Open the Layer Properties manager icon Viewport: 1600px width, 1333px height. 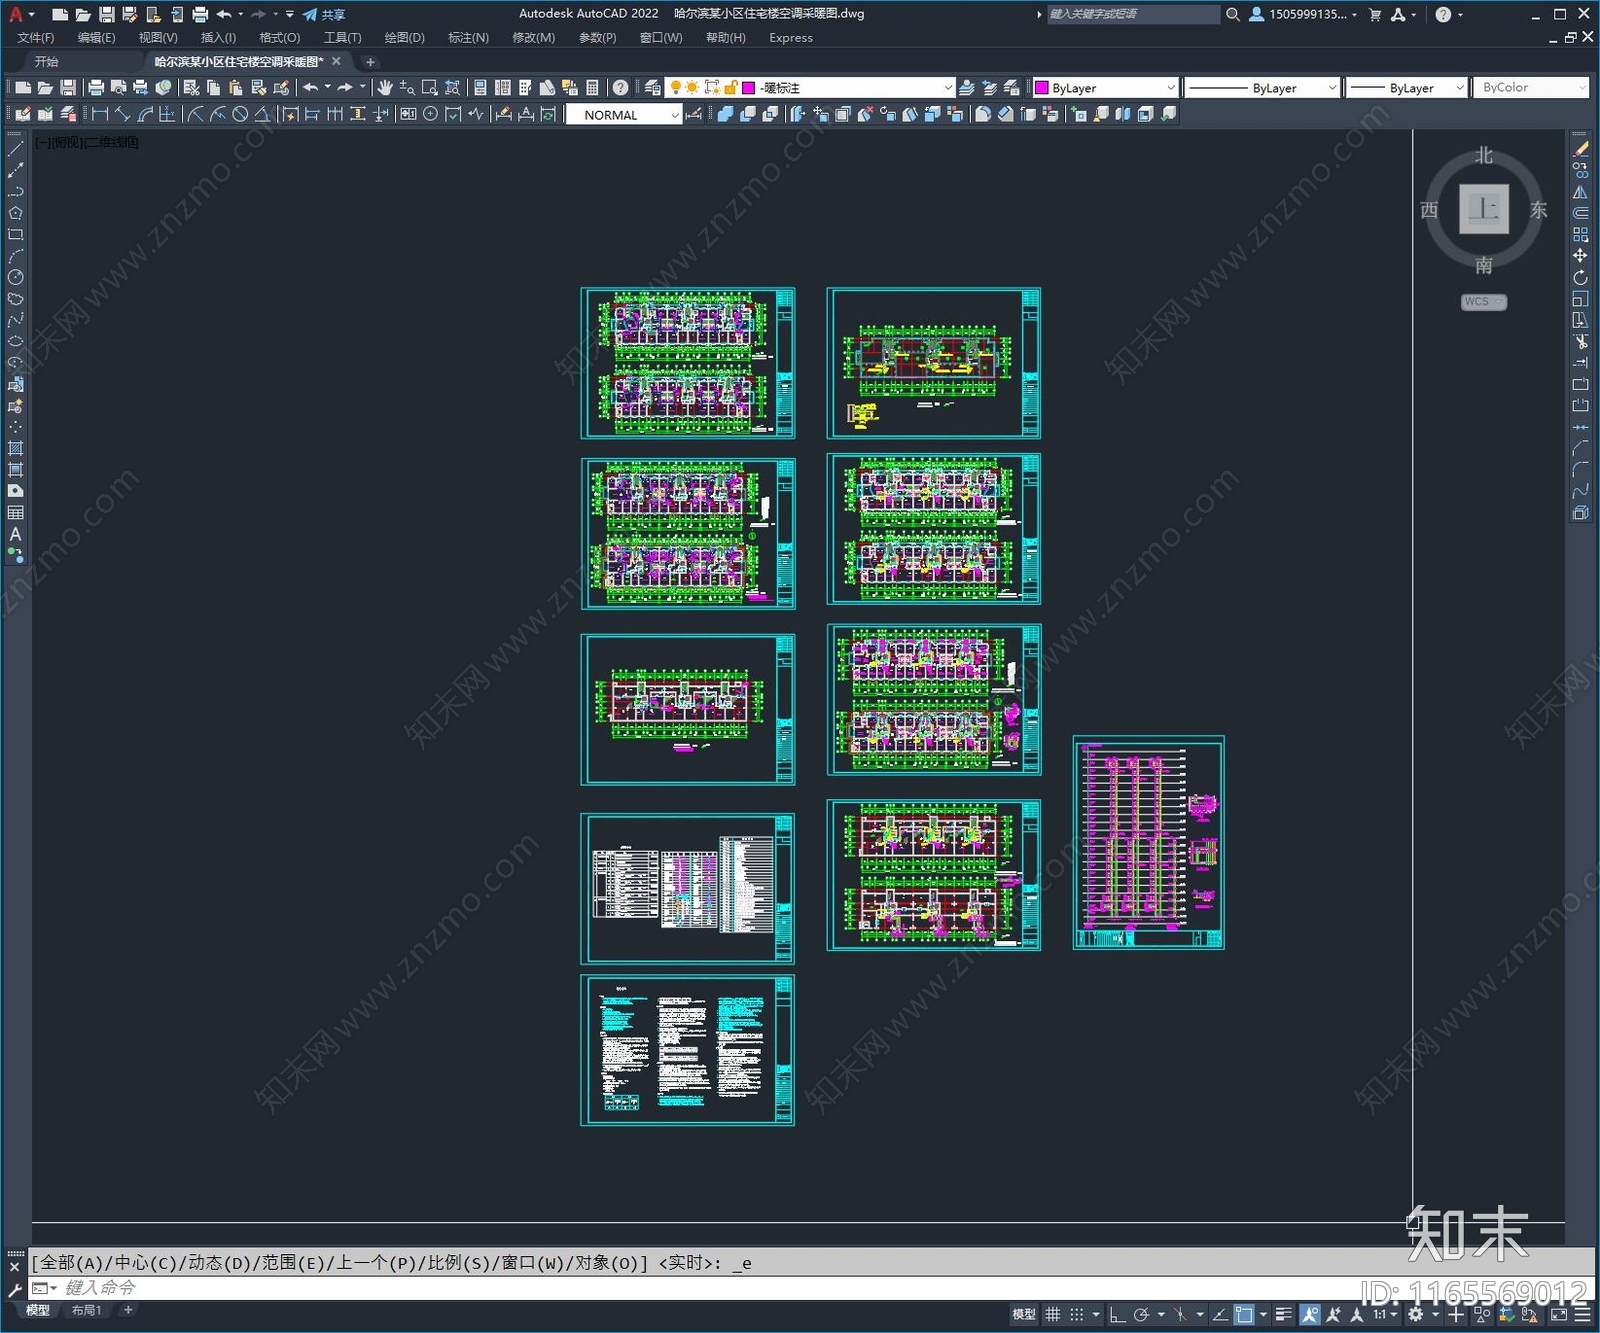coord(652,88)
